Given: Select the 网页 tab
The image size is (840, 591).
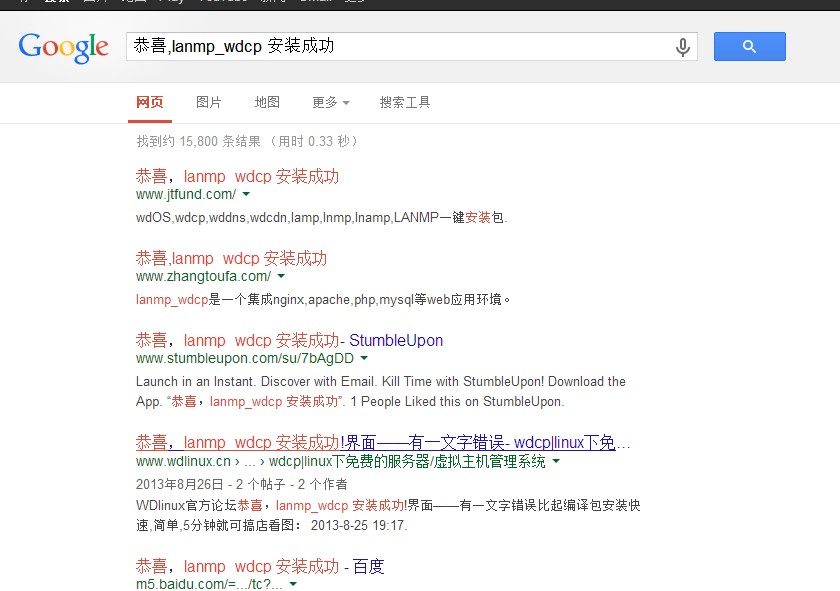Looking at the screenshot, I should point(150,103).
